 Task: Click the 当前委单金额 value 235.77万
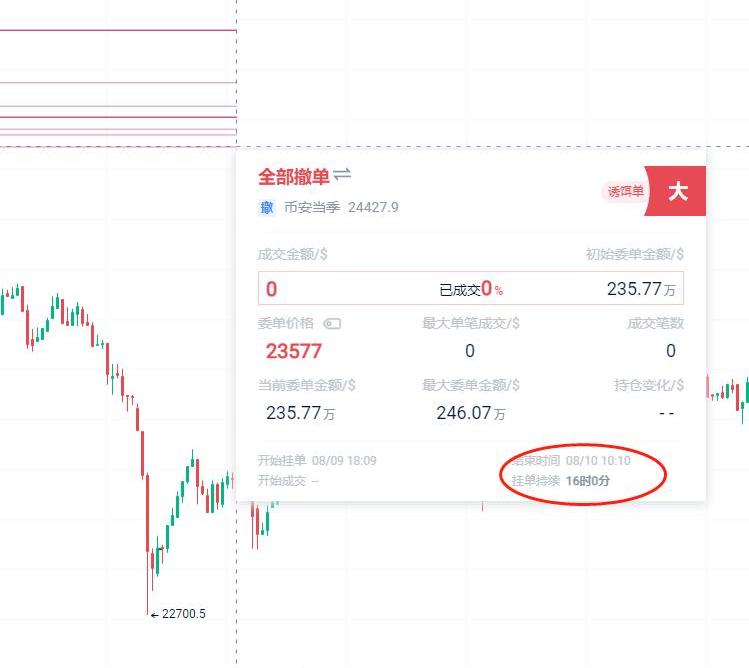tap(300, 413)
